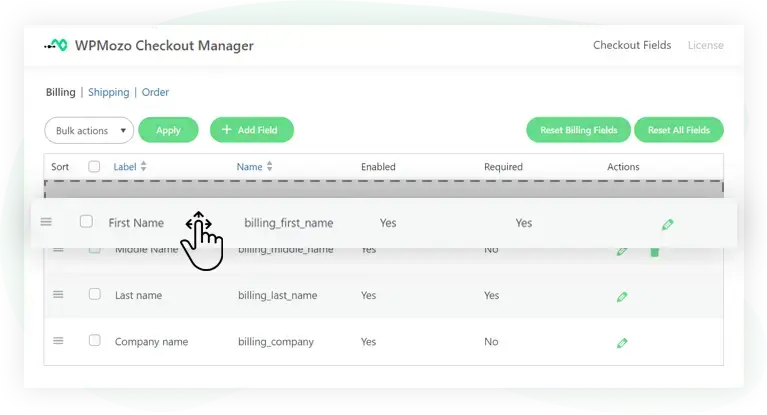Viewport: 767px width, 415px height.
Task: Edit the First Name field with pencil icon
Action: 667,225
